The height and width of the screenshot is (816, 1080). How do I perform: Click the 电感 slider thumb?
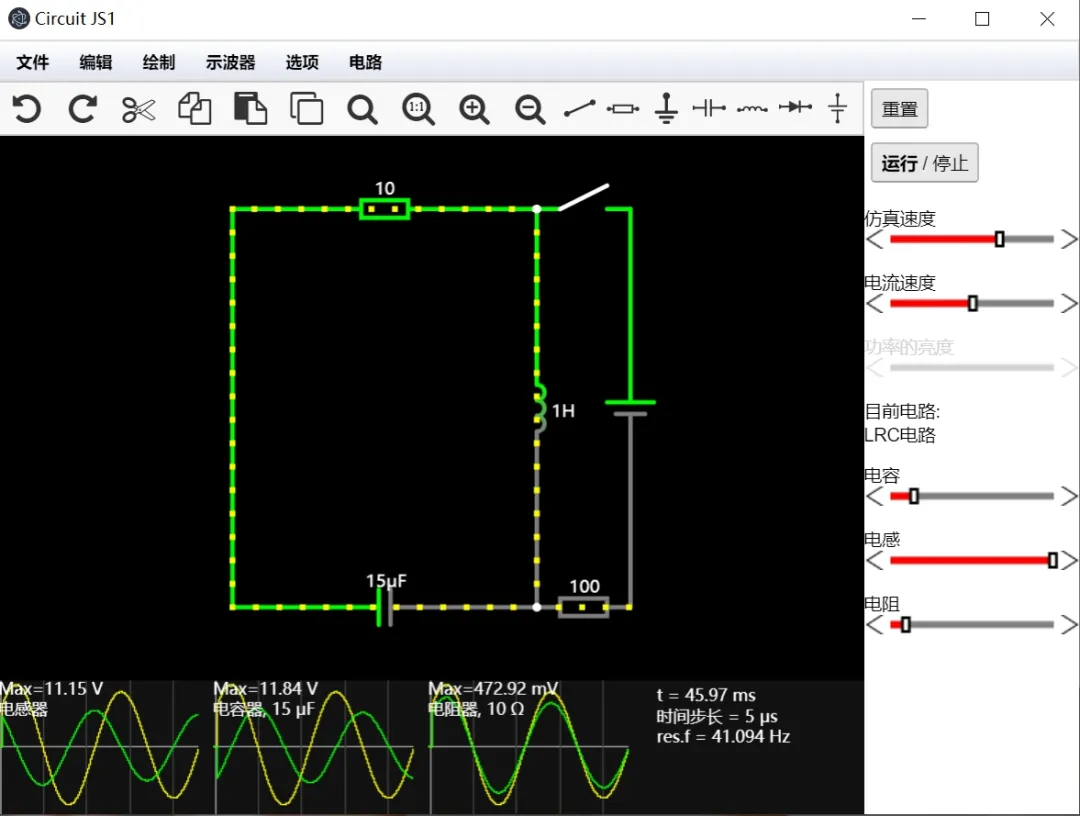1052,560
